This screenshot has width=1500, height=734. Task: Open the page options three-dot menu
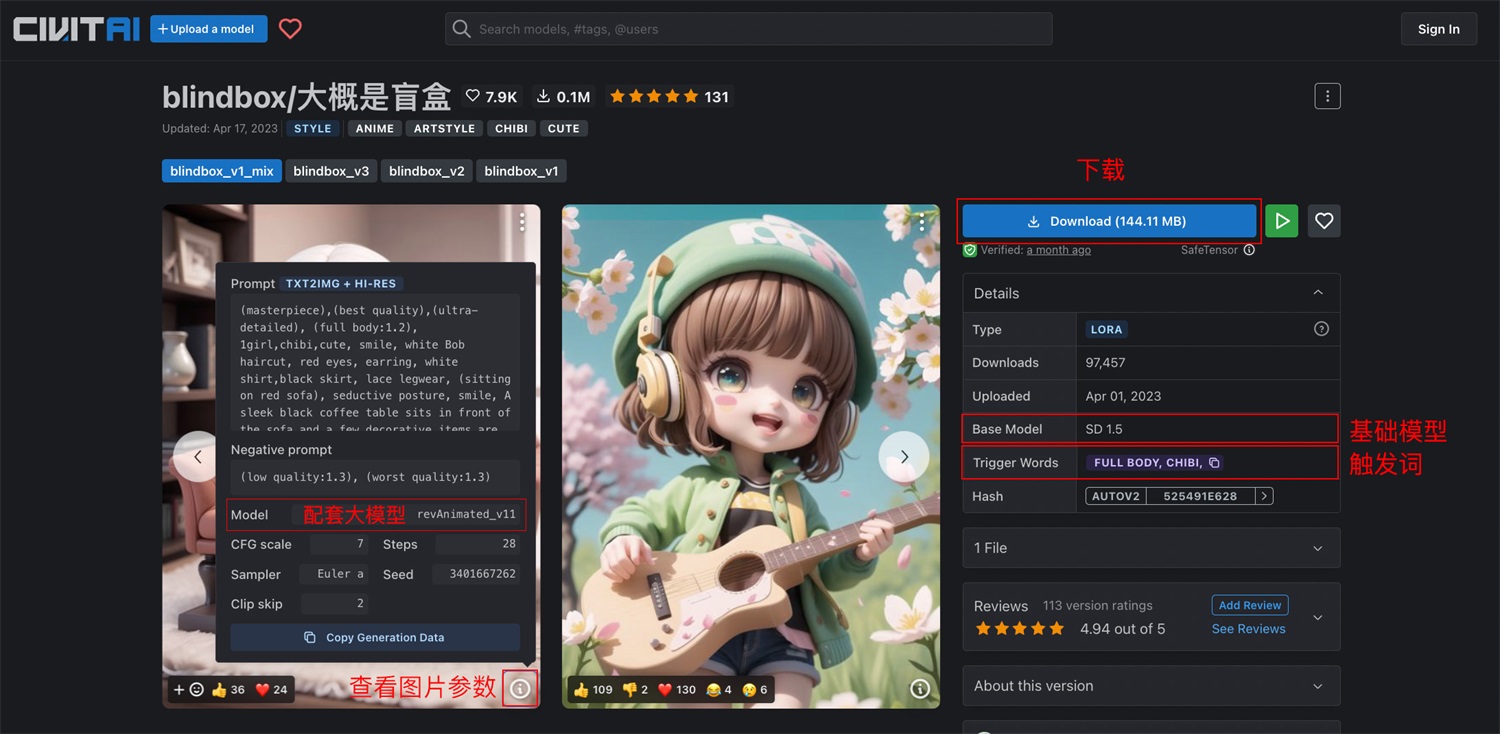pos(1327,95)
